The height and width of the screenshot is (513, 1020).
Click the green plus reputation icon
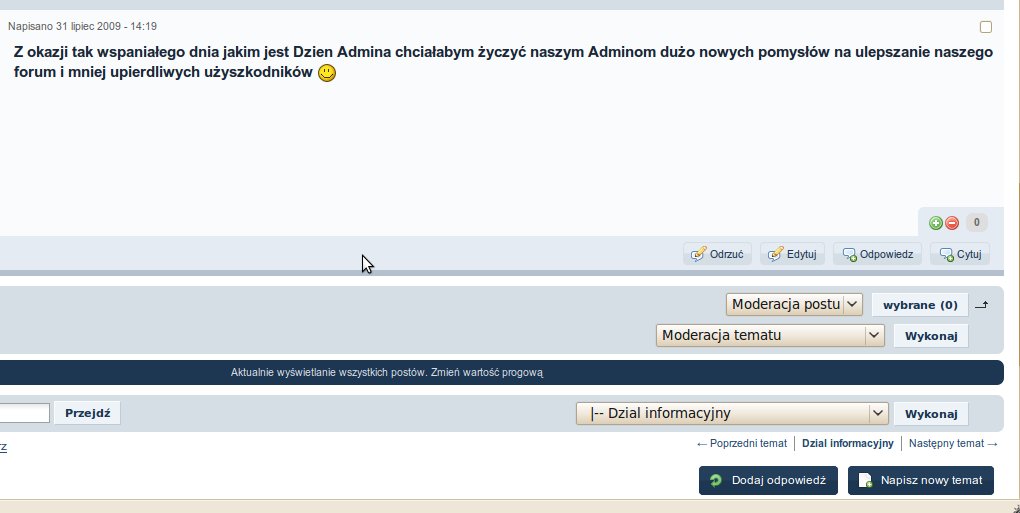click(x=935, y=223)
